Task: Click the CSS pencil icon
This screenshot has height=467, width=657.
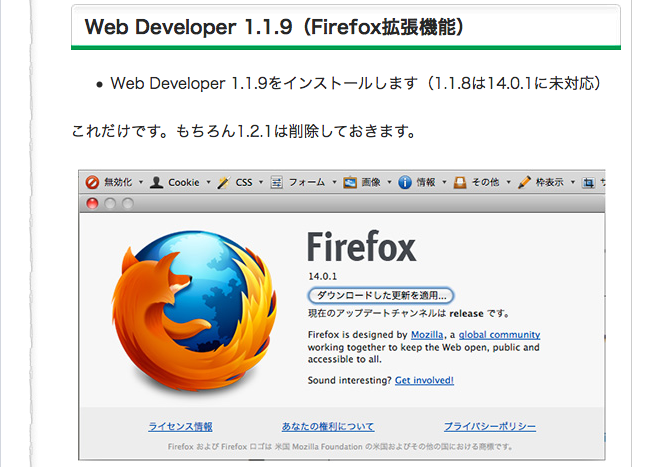Action: pyautogui.click(x=223, y=182)
